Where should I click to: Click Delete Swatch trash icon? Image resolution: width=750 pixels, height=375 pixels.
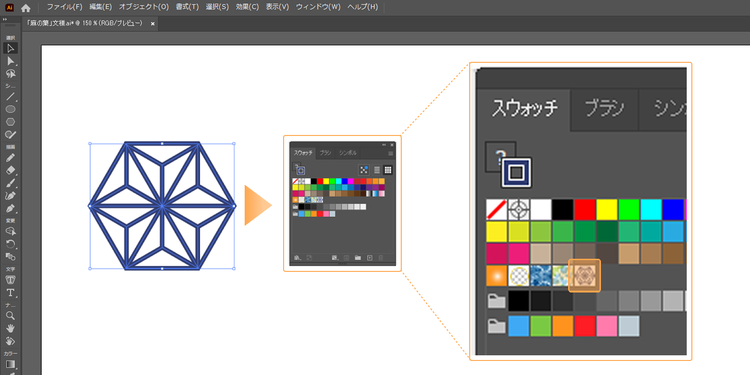click(380, 257)
